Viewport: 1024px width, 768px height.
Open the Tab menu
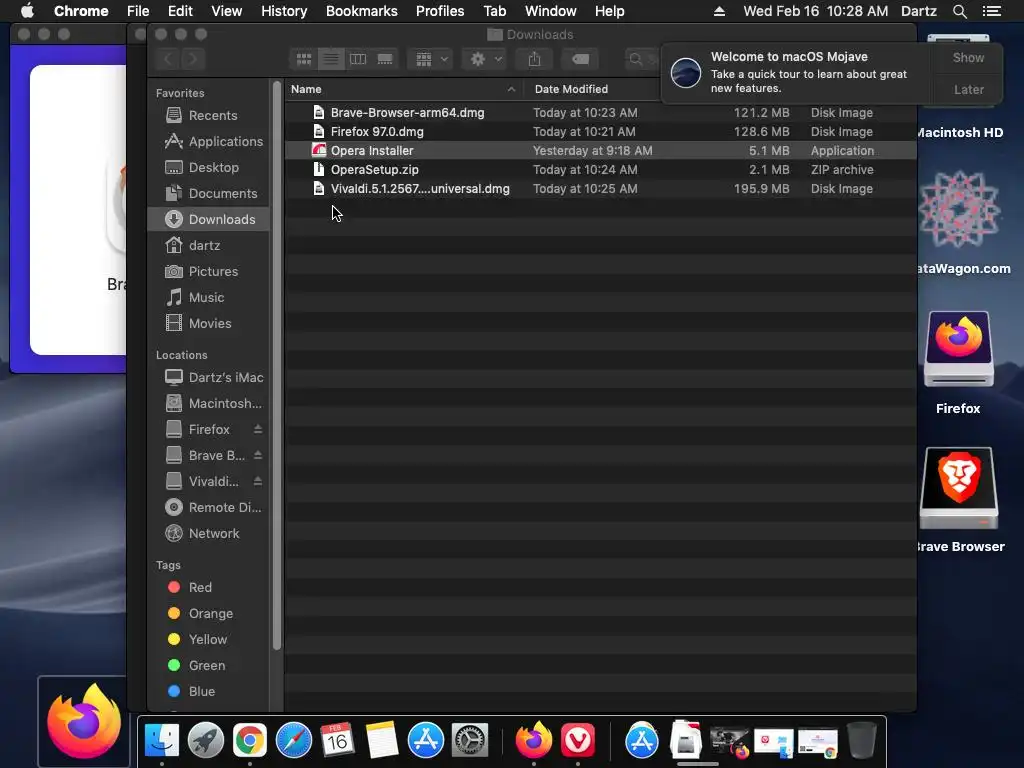494,11
